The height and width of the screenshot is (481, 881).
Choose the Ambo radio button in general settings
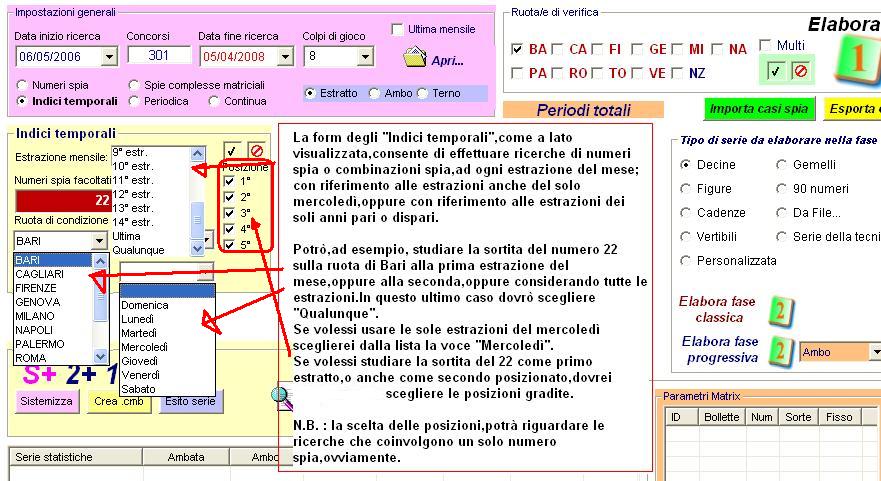[x=374, y=93]
